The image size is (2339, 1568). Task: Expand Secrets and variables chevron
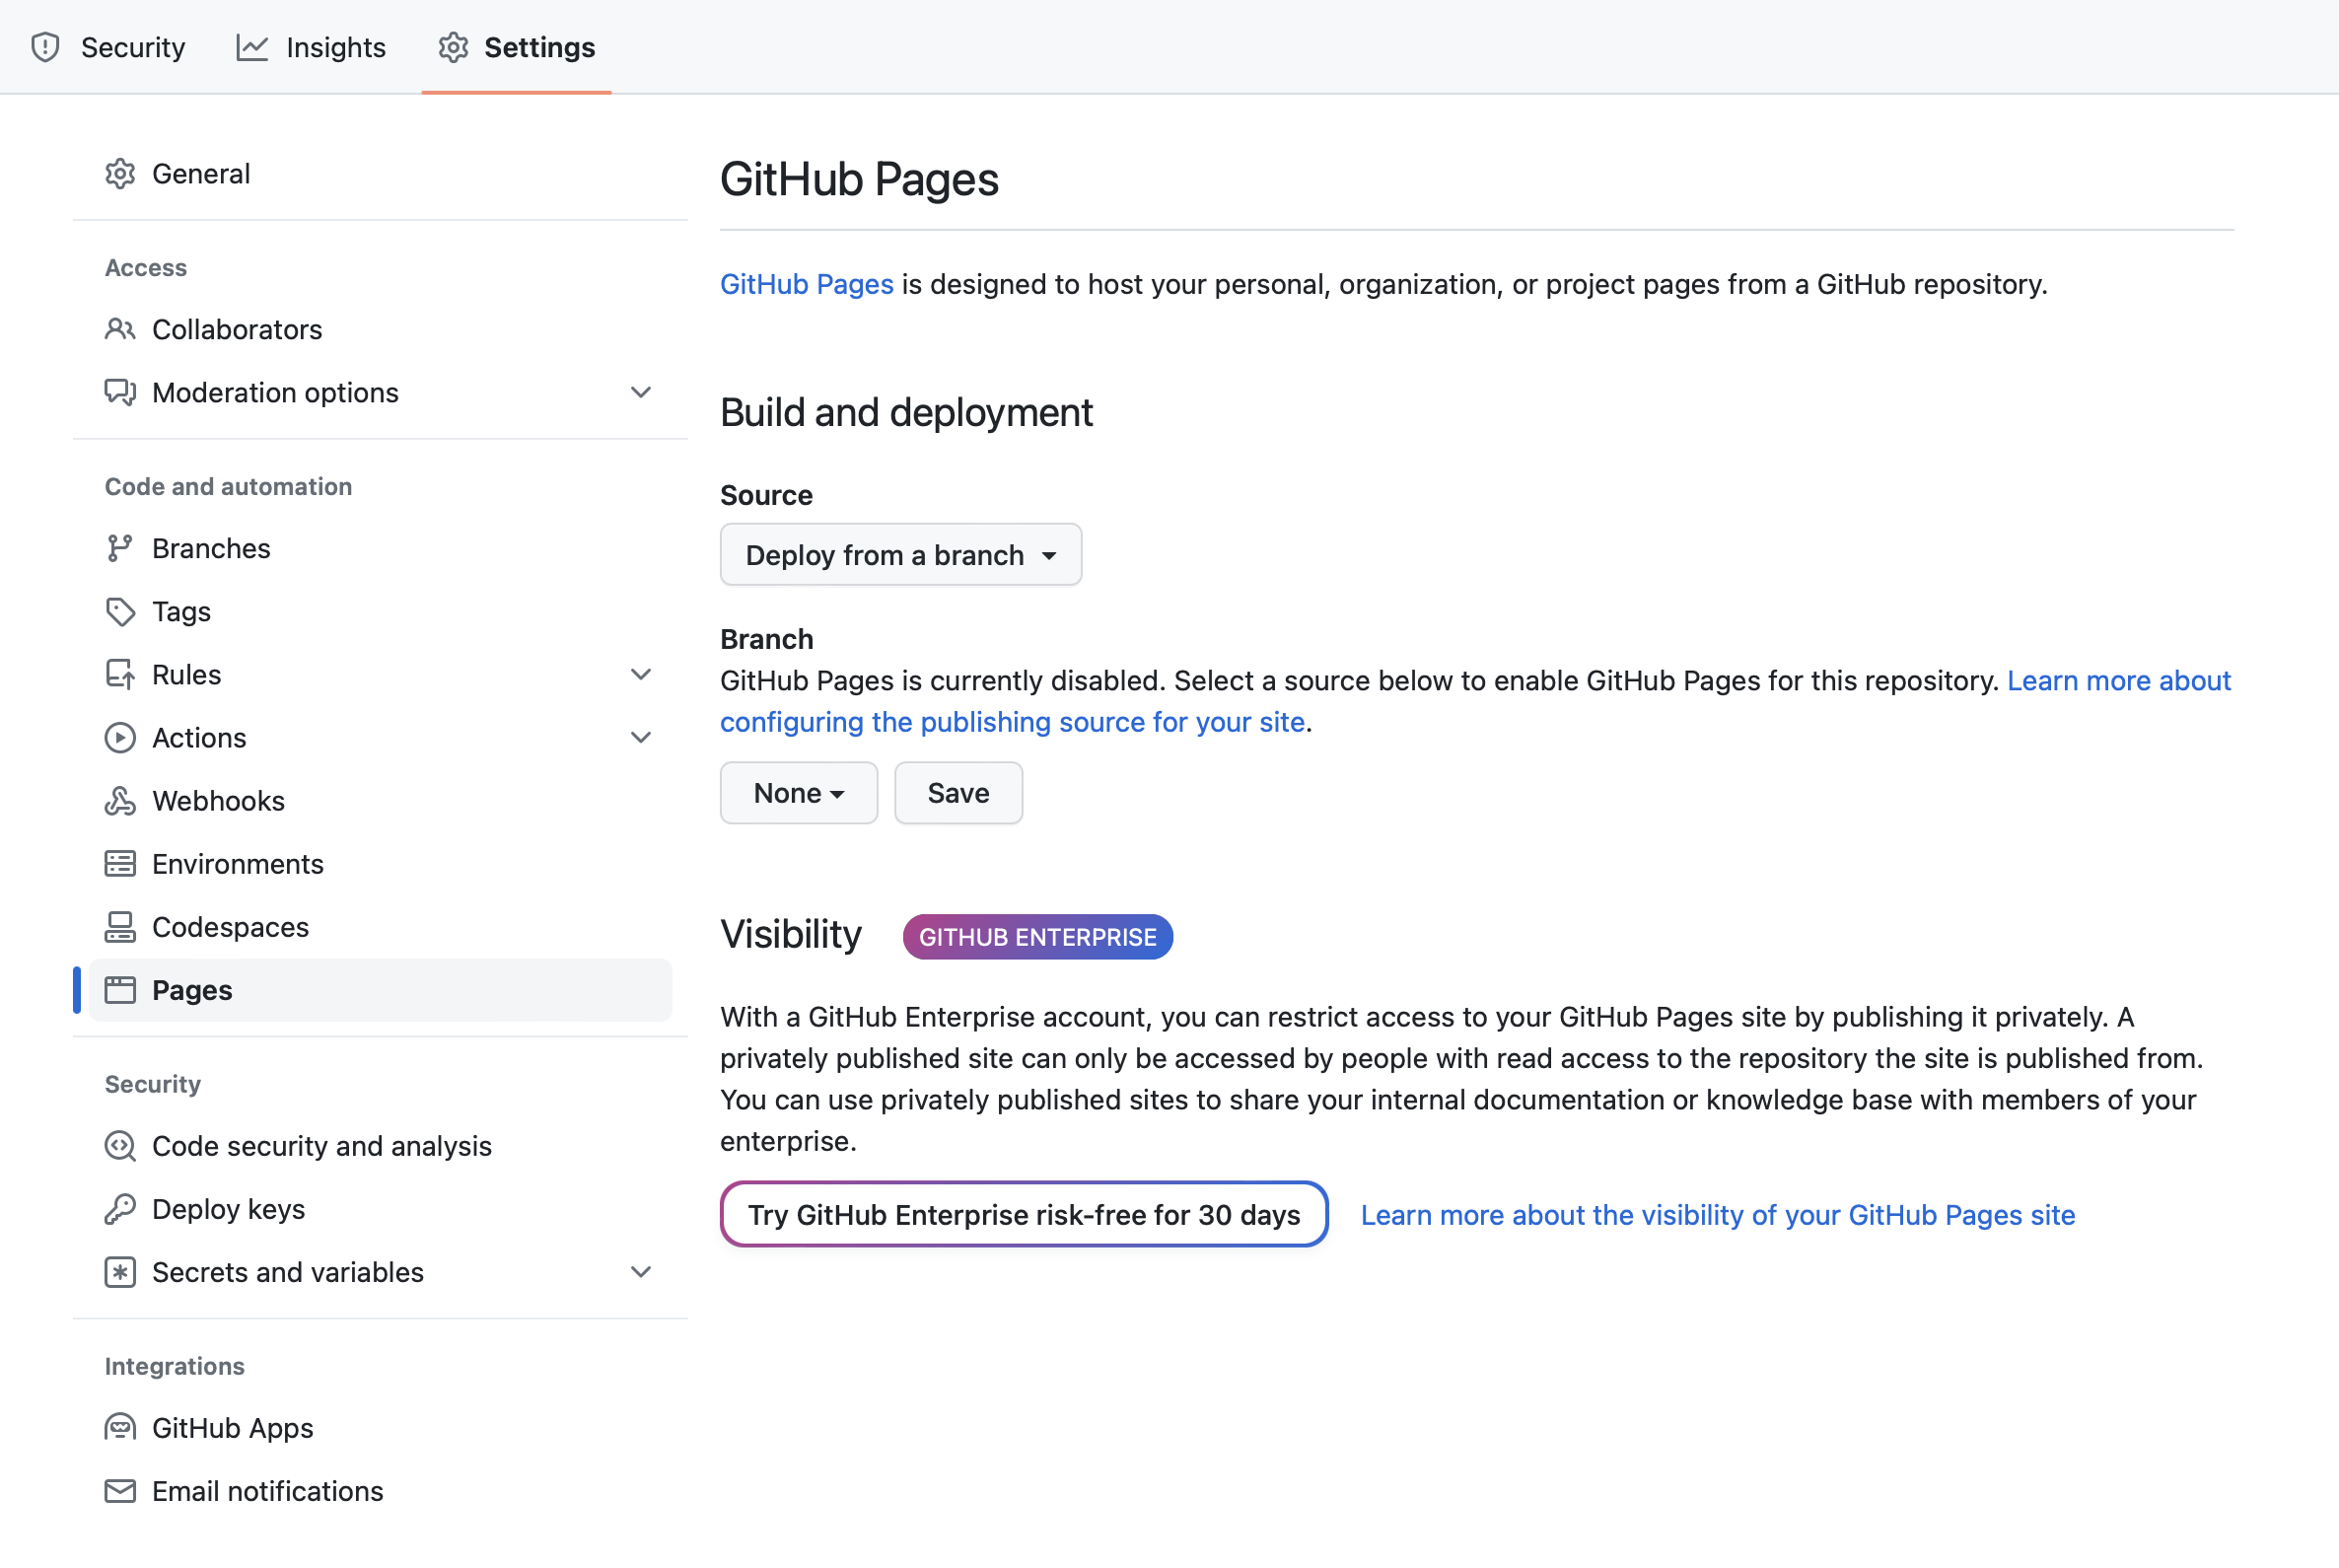click(x=641, y=1272)
